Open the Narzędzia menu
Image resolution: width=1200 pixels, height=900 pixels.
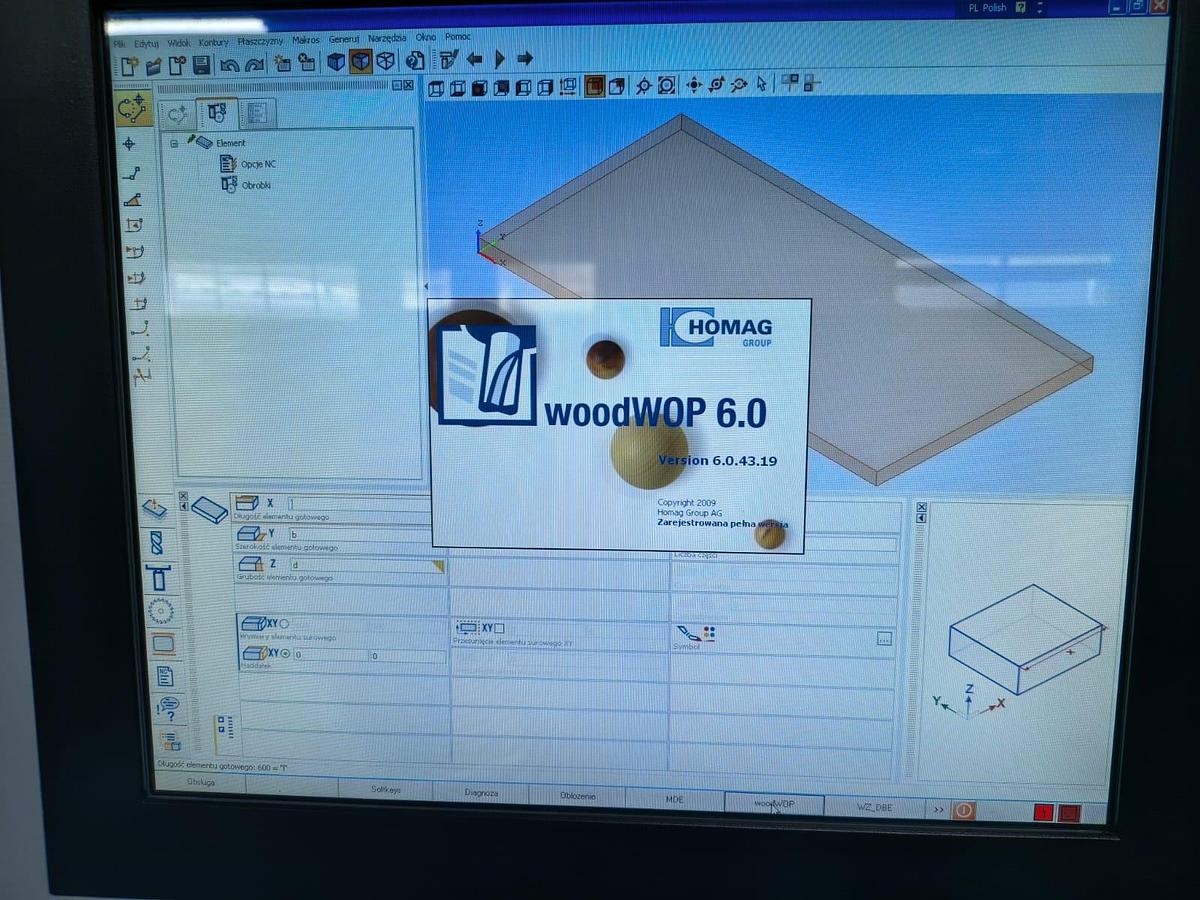[x=387, y=38]
